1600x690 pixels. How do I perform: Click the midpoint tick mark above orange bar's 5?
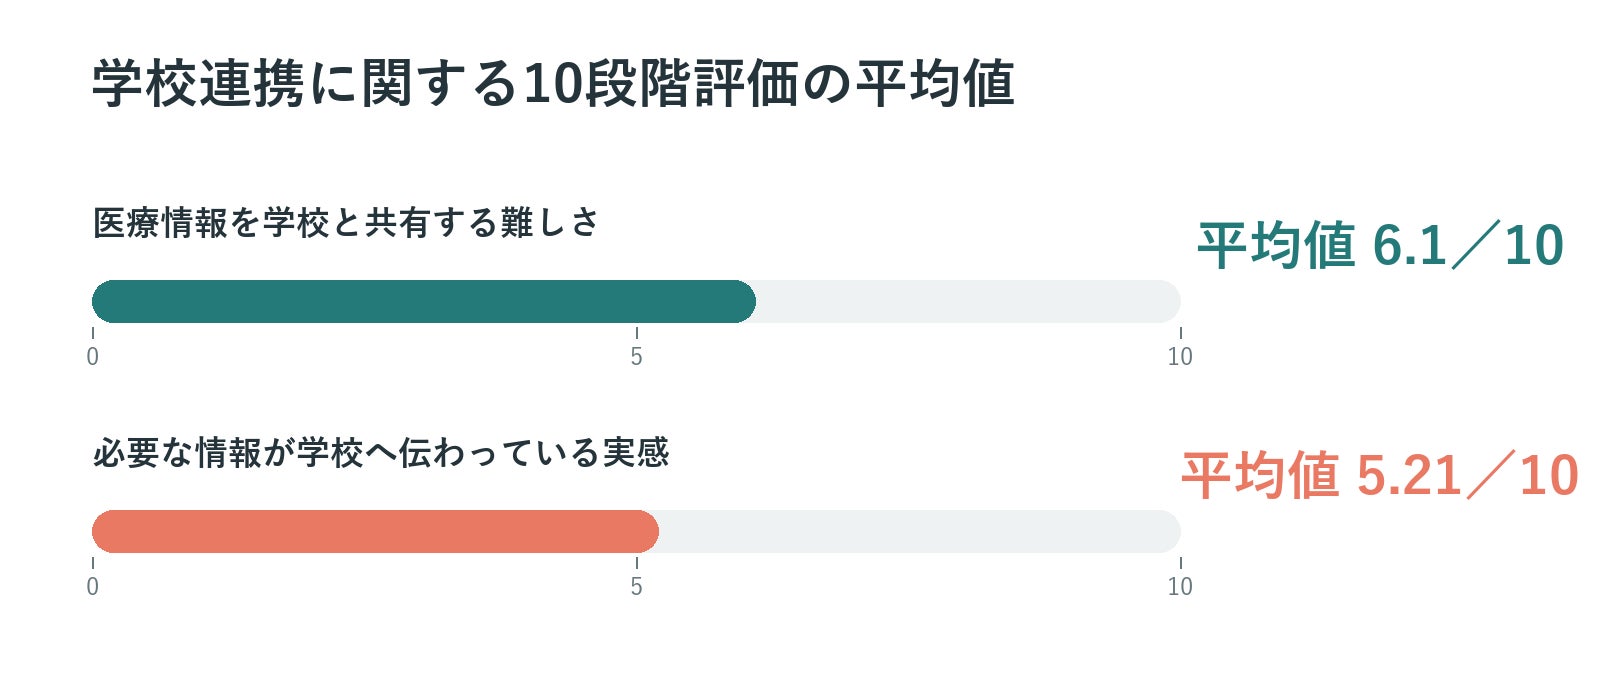[x=637, y=563]
